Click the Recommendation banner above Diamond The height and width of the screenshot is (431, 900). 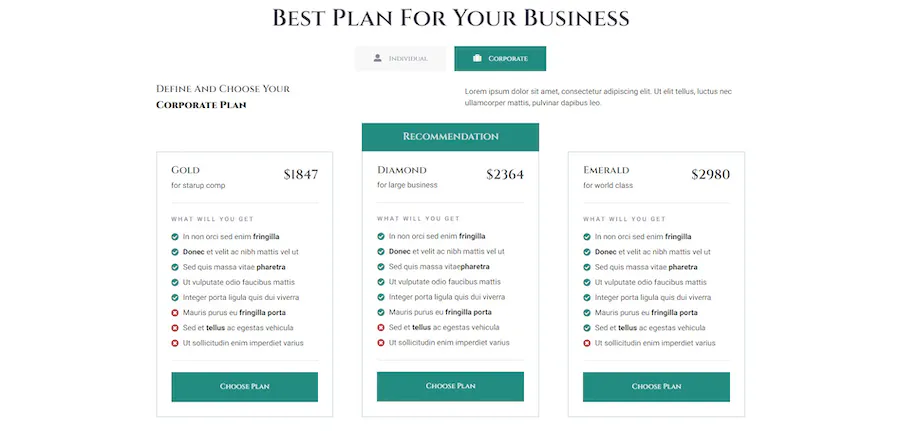click(x=451, y=137)
